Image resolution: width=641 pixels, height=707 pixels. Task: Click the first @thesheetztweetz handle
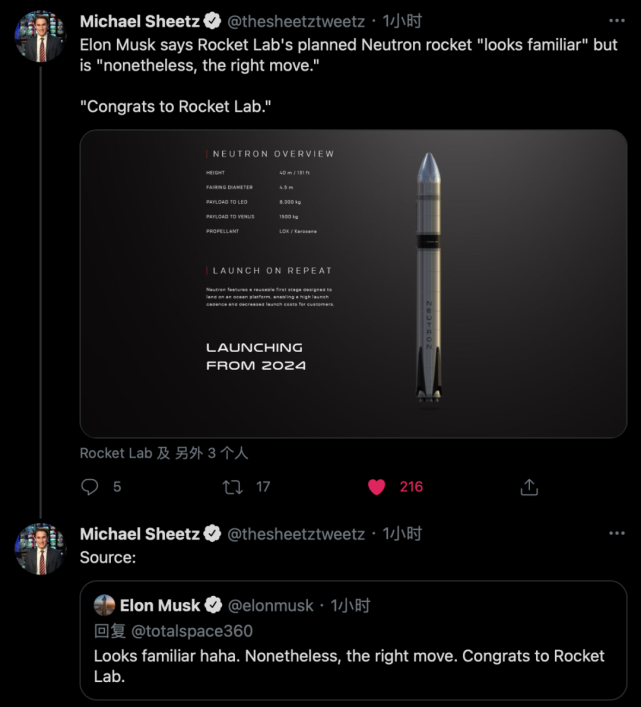[x=296, y=21]
